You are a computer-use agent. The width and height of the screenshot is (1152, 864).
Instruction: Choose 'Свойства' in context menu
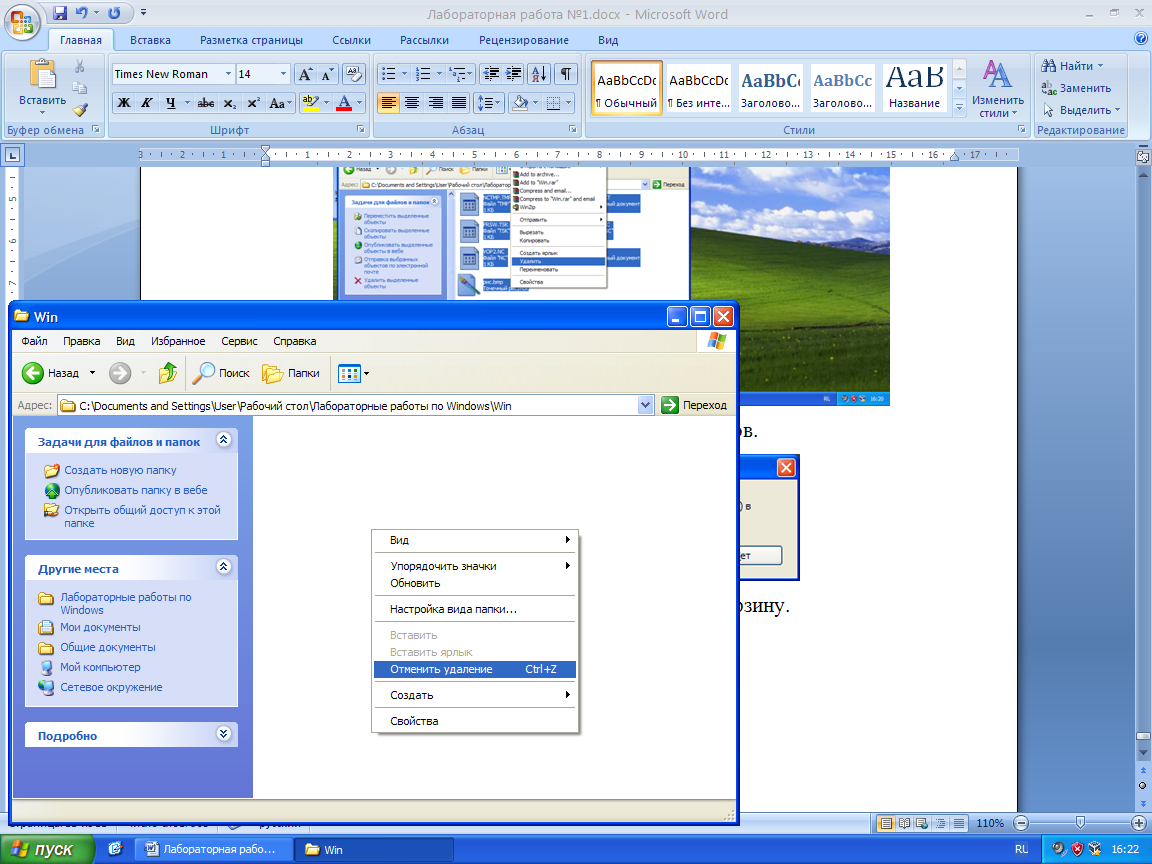475,721
